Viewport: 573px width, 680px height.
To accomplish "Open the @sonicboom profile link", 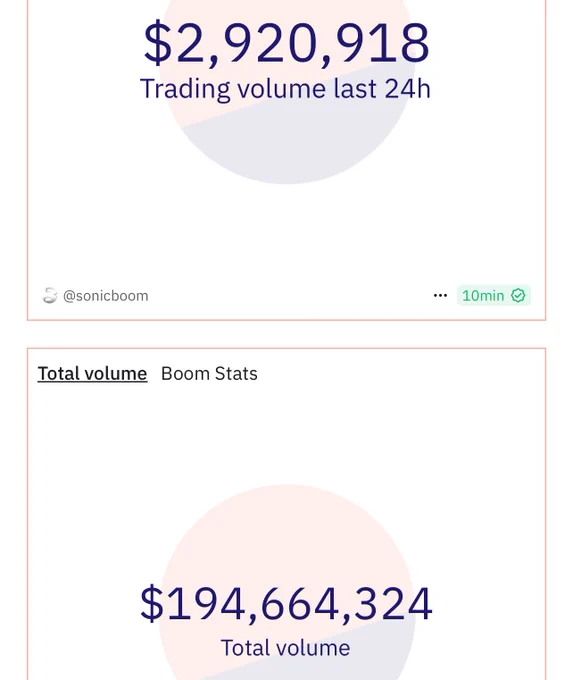I will pos(105,296).
